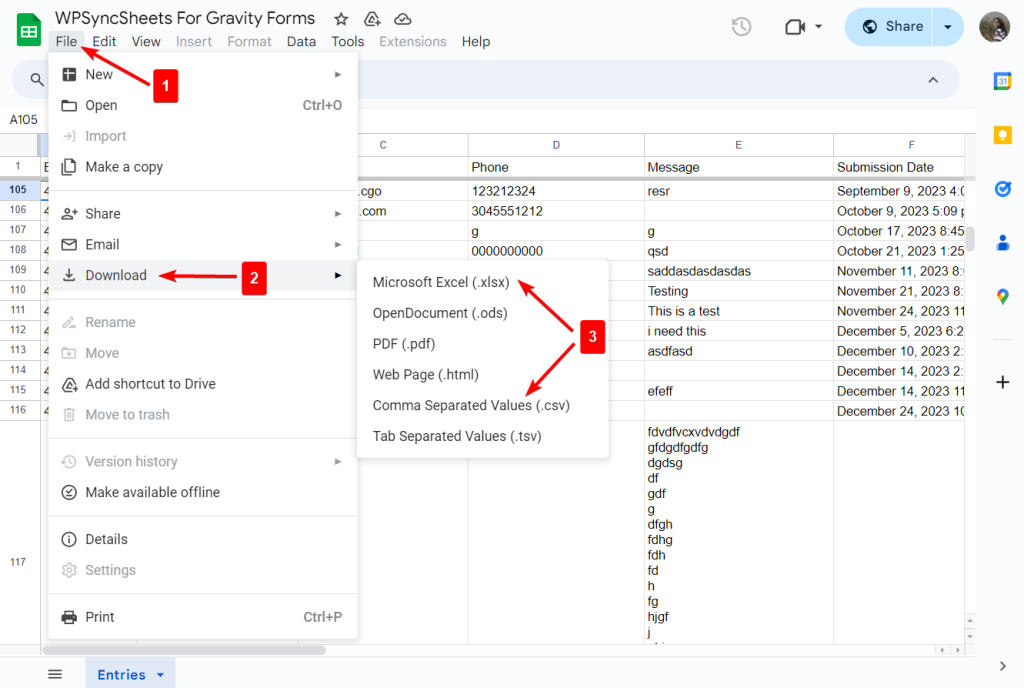The image size is (1024, 688).
Task: Download as Comma Separated Values (.csv)
Action: (x=483, y=405)
